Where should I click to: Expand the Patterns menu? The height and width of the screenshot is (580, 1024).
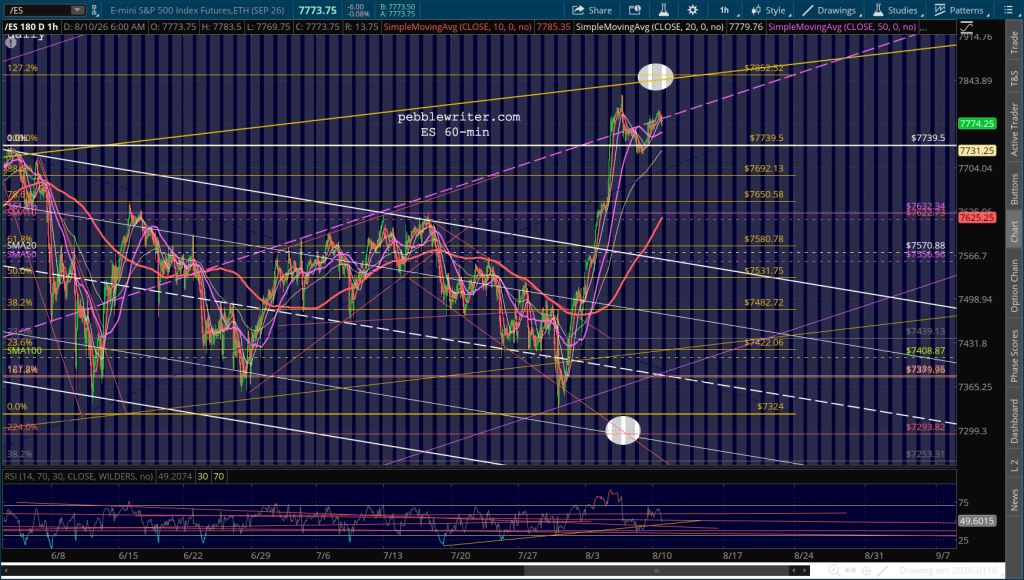pos(962,10)
